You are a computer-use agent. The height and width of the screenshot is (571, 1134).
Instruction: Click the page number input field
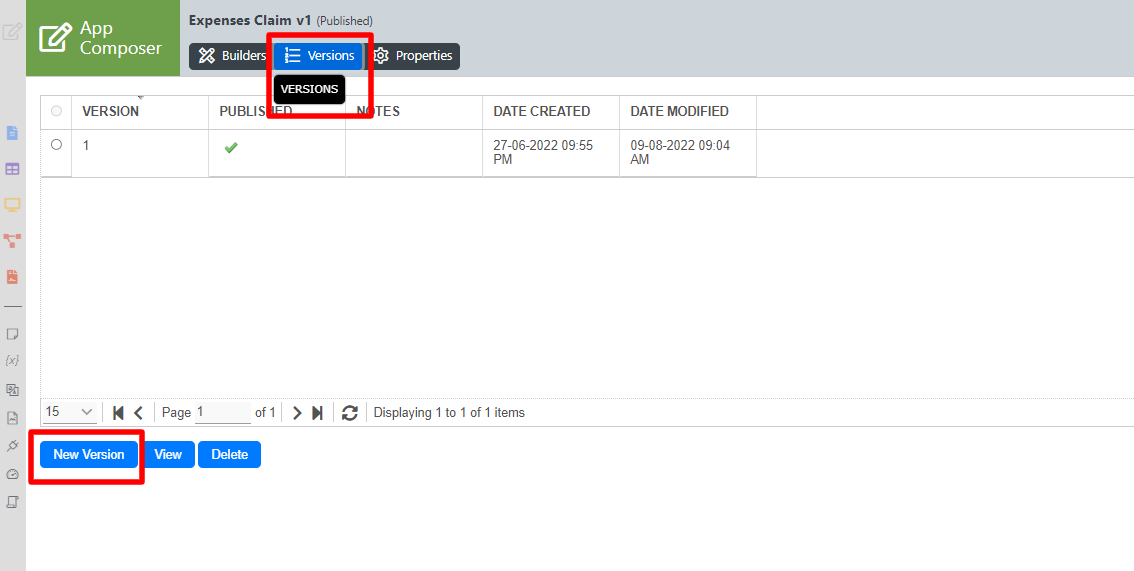(x=223, y=412)
